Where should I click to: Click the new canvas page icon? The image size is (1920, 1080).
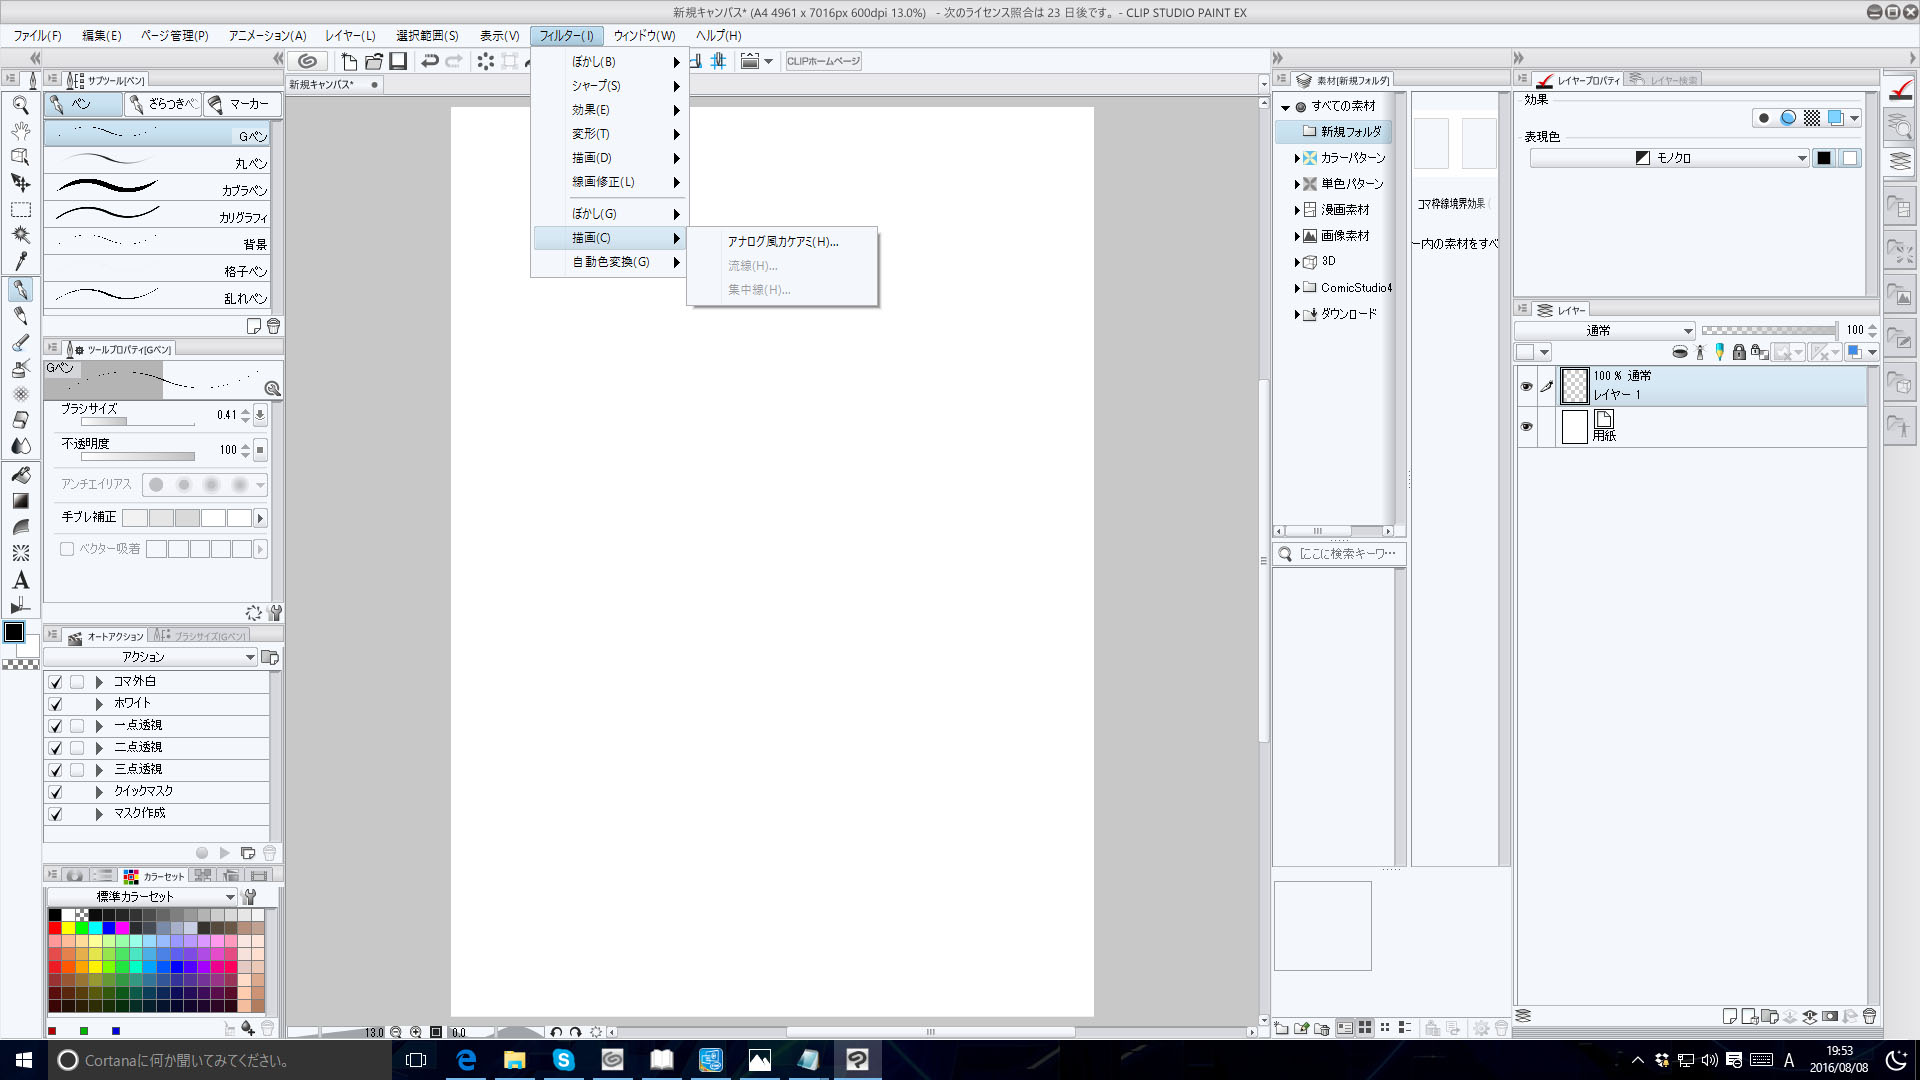click(x=349, y=61)
